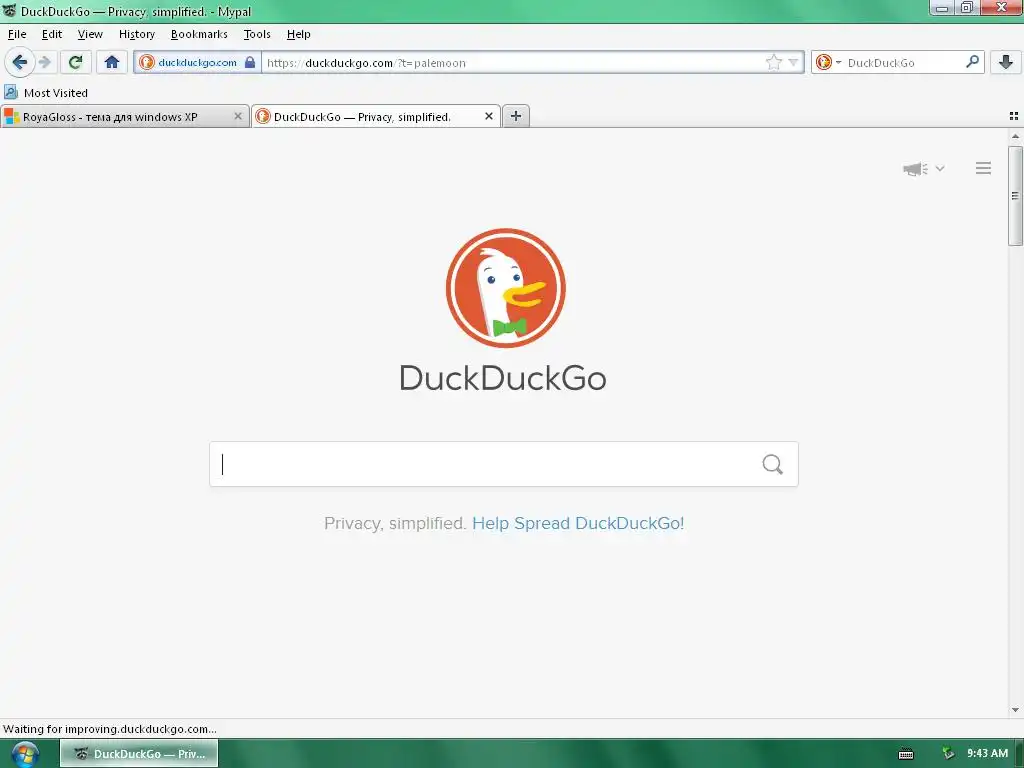Screen dimensions: 1024x768
Task: Click the scrollbar up arrow
Action: click(1015, 136)
